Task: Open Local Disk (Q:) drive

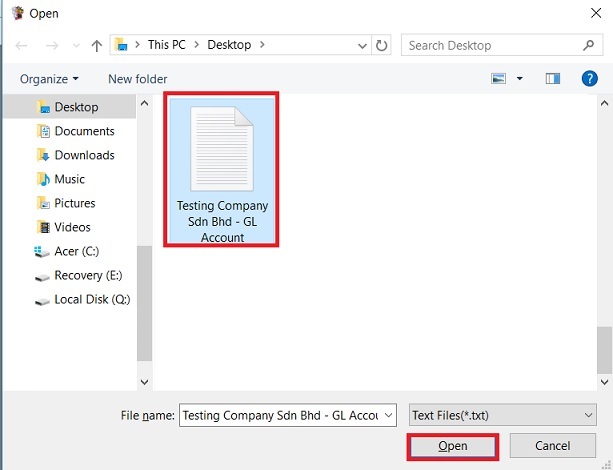Action: [x=92, y=299]
